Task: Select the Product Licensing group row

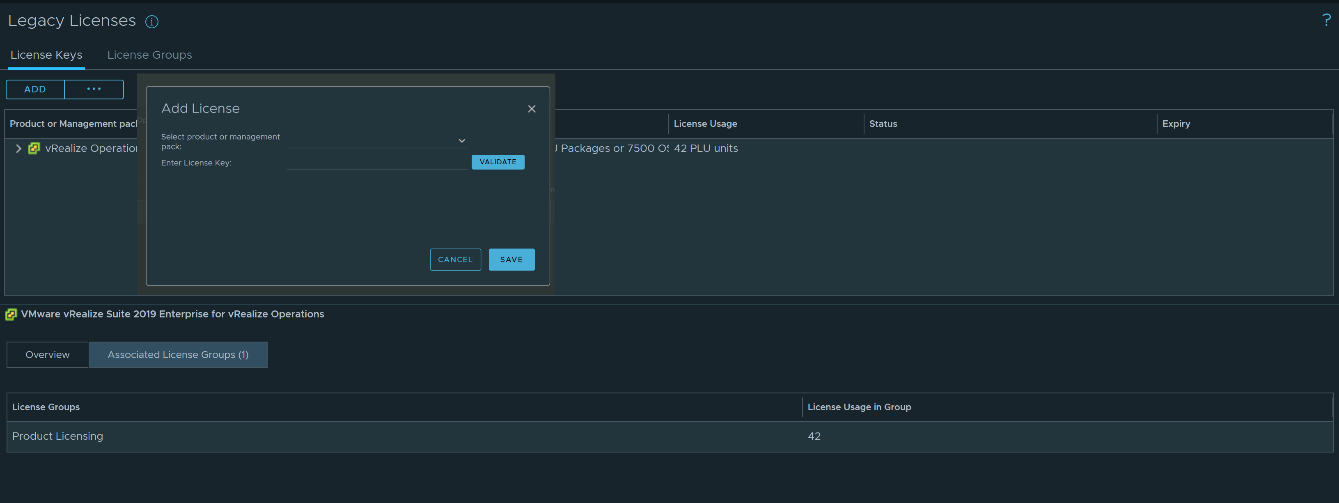Action: [x=58, y=436]
